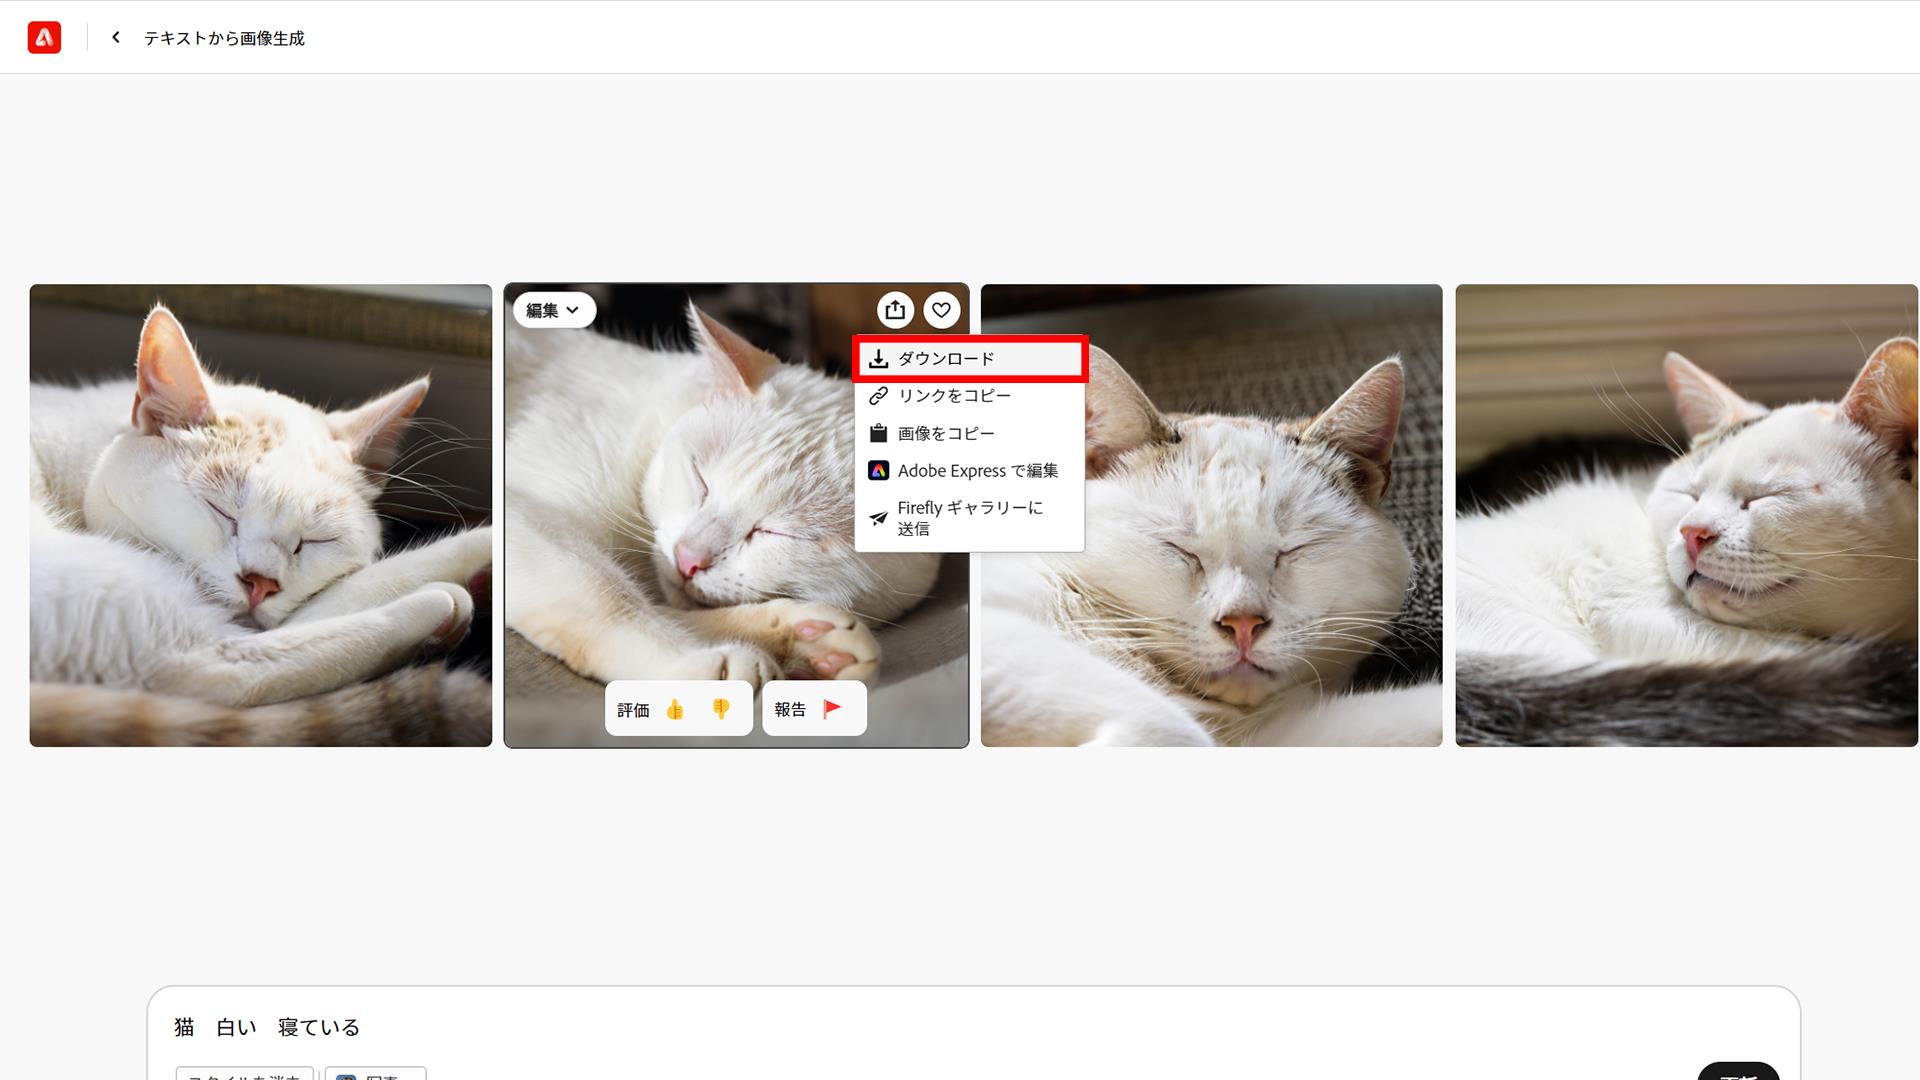Go back using the left chevron arrow

point(116,37)
